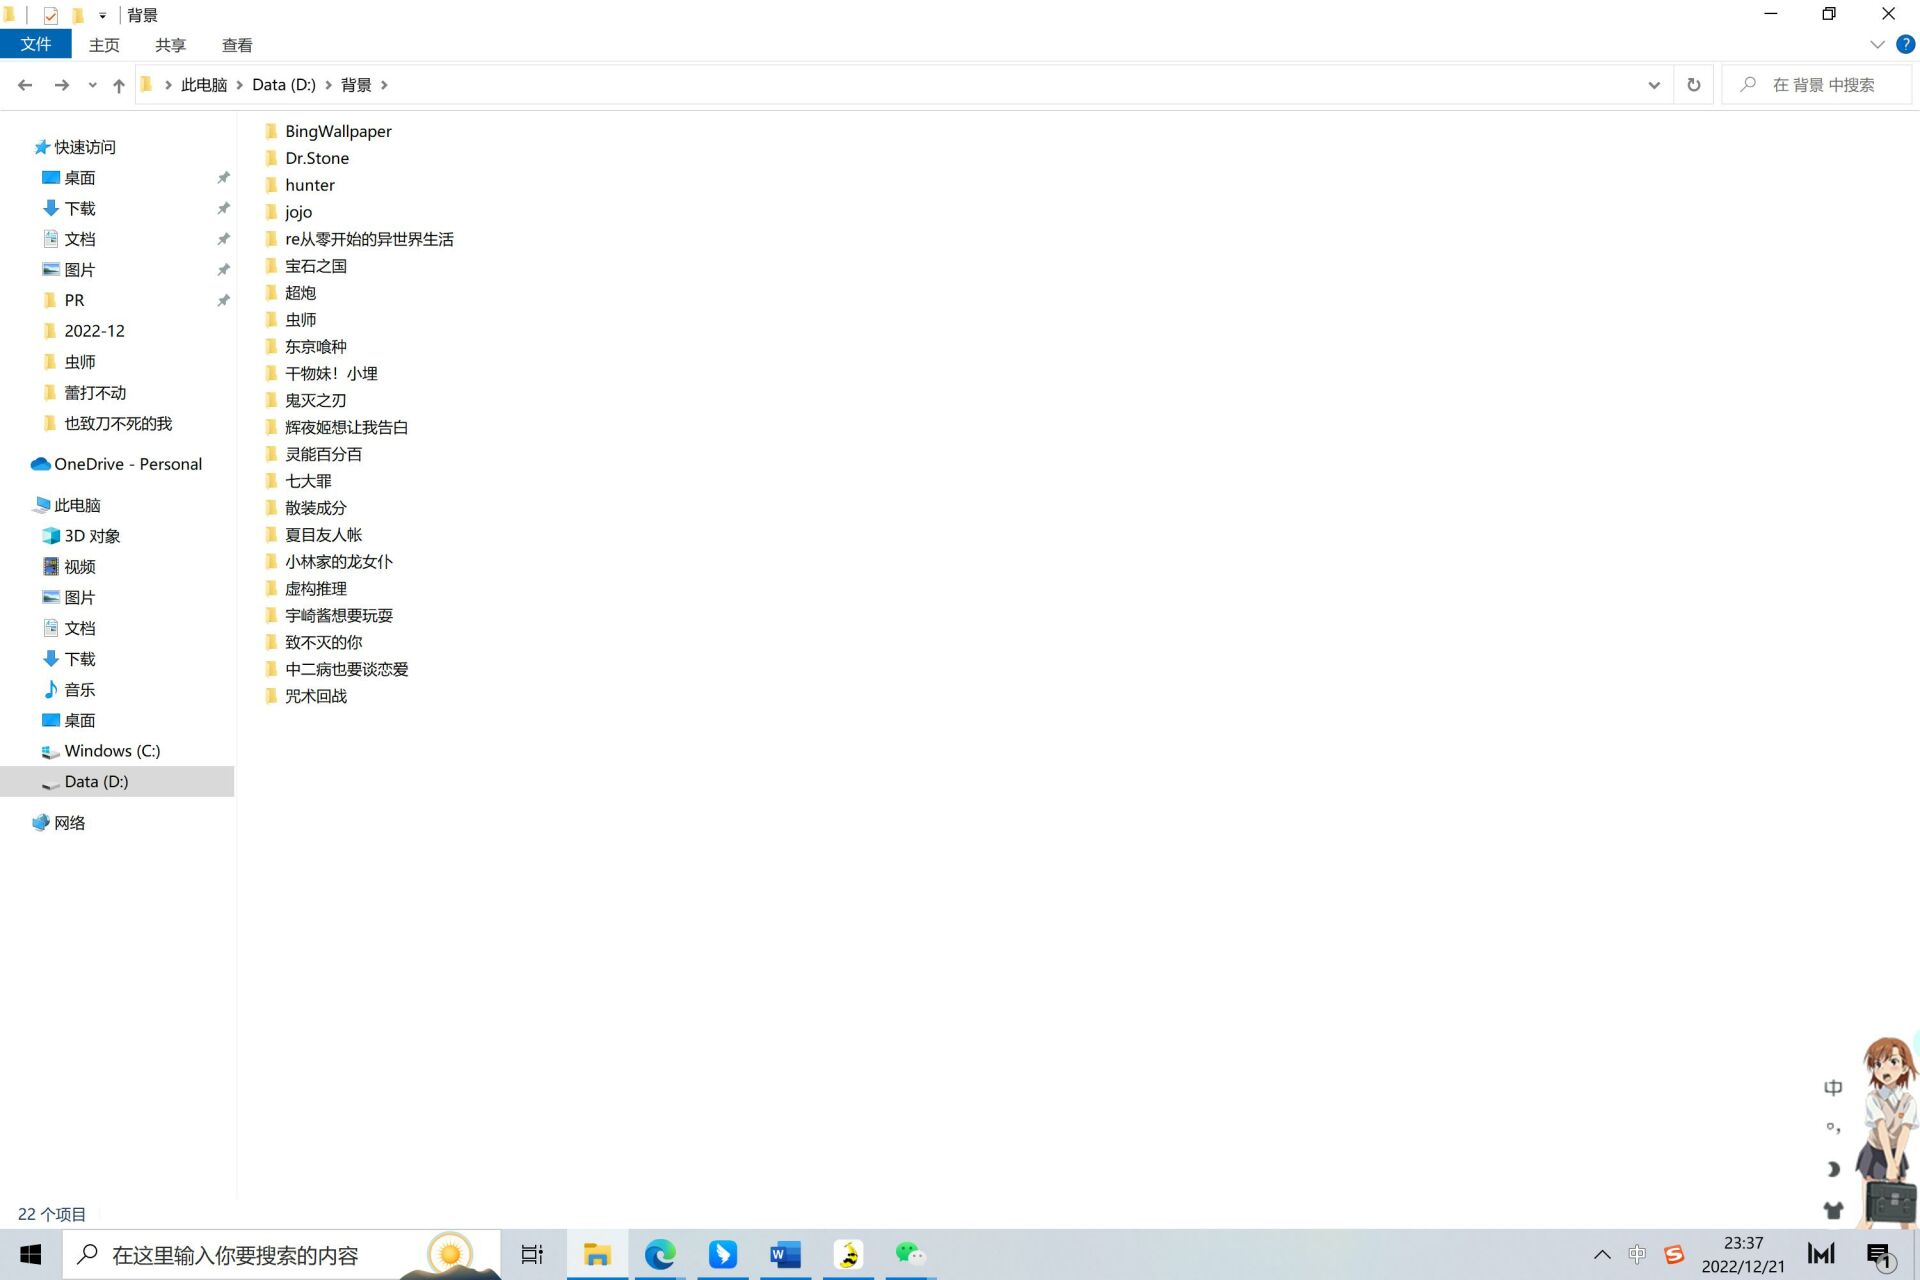Go up one folder level

[x=119, y=85]
